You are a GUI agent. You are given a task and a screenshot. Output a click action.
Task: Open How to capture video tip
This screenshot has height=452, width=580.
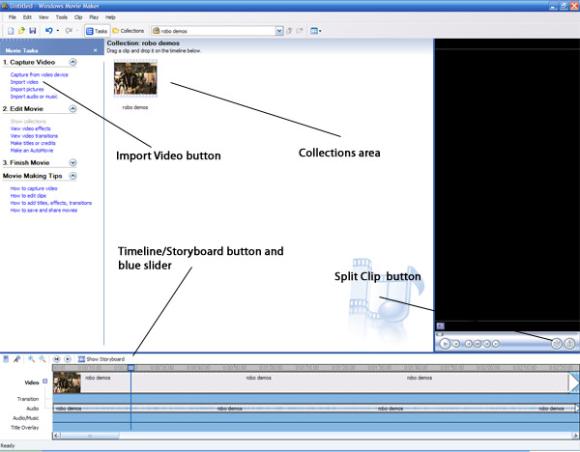click(34, 189)
